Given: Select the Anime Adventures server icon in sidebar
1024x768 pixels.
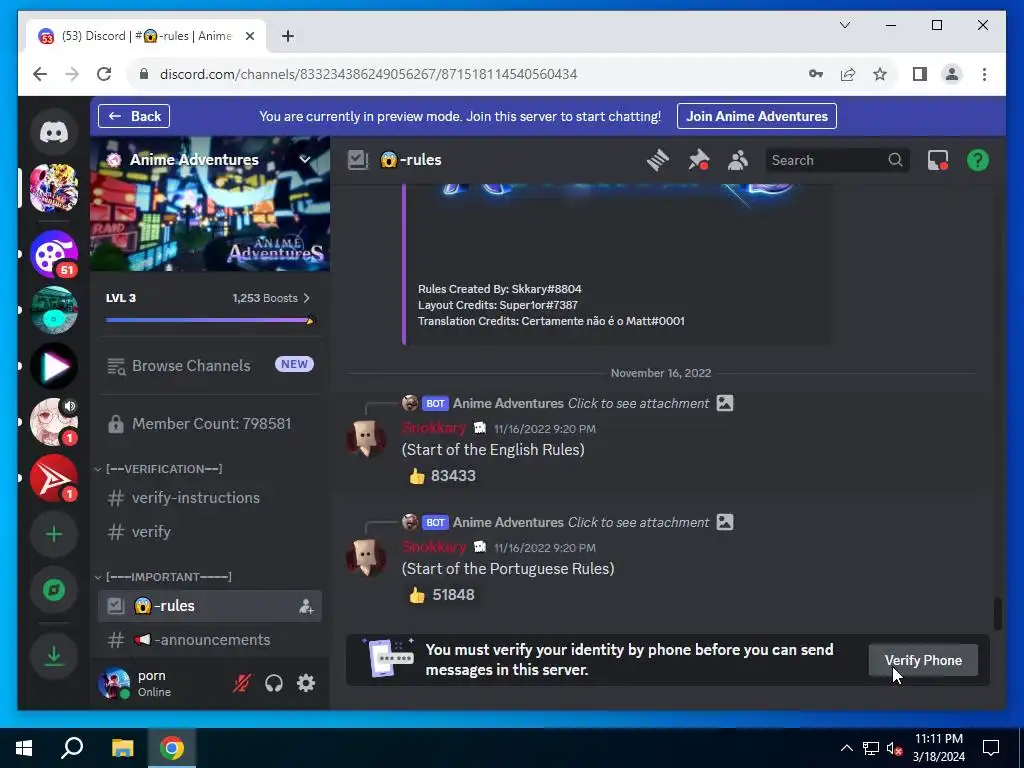Looking at the screenshot, I should click(54, 188).
